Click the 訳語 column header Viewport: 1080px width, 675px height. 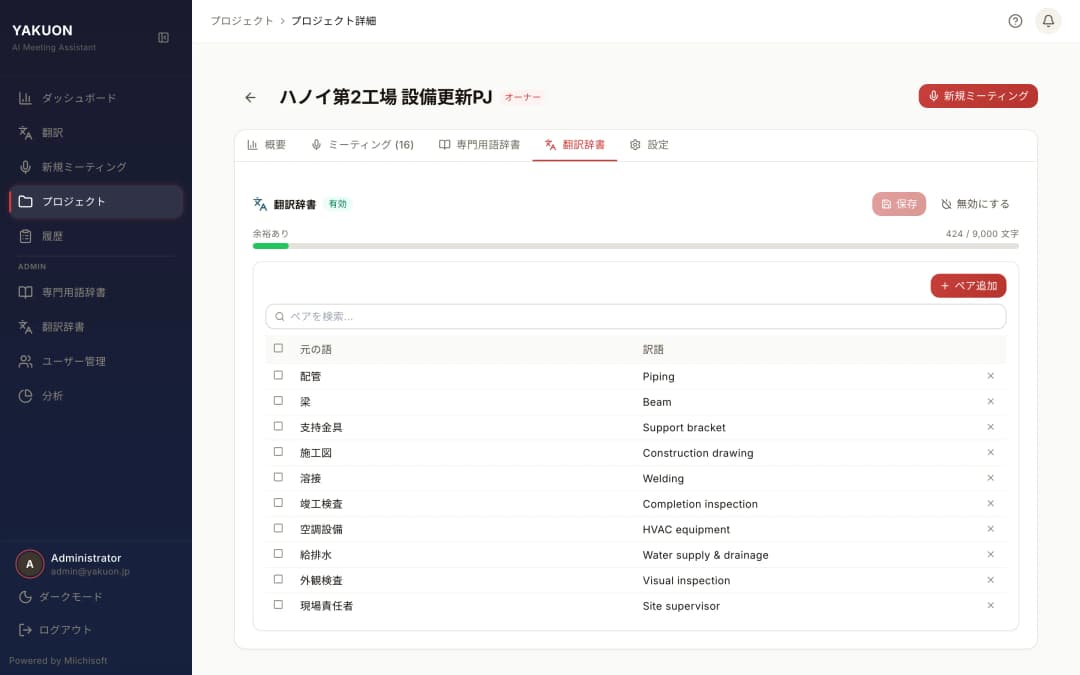click(x=653, y=349)
